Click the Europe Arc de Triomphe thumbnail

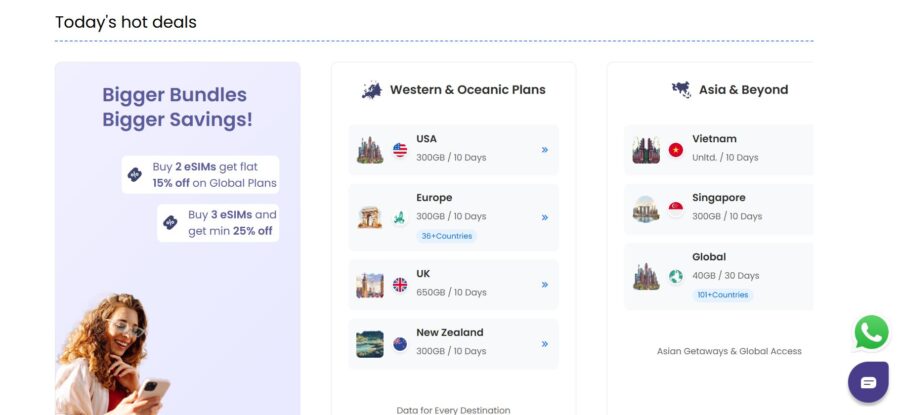click(x=370, y=218)
